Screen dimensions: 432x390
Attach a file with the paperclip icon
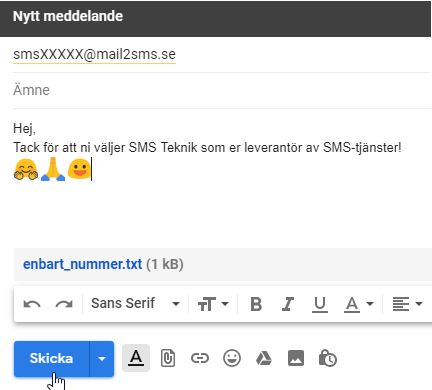coord(168,359)
